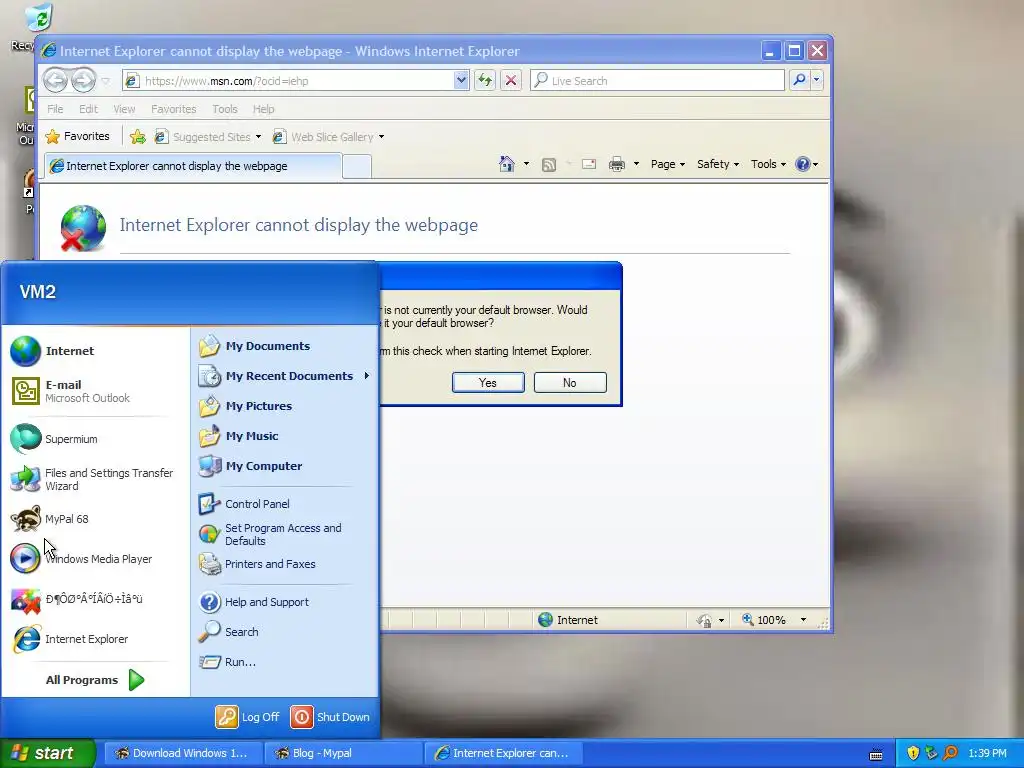The height and width of the screenshot is (768, 1024).
Task: Click the Live Search magnifier button
Action: [799, 81]
